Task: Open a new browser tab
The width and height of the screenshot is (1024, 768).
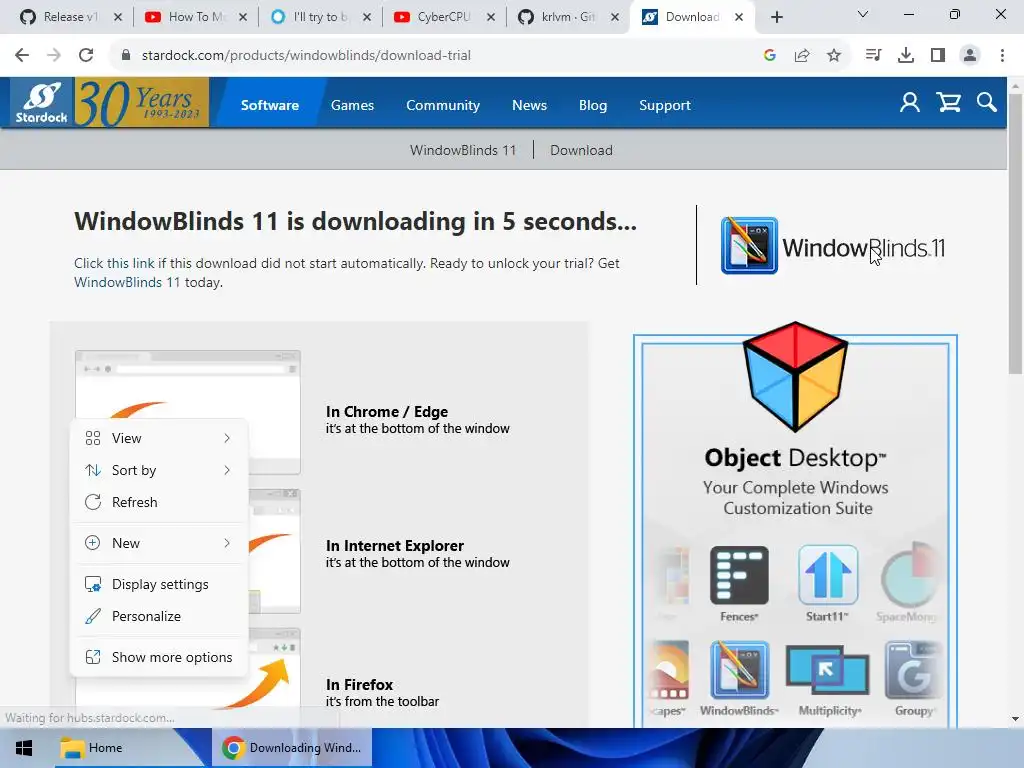Action: click(x=776, y=17)
